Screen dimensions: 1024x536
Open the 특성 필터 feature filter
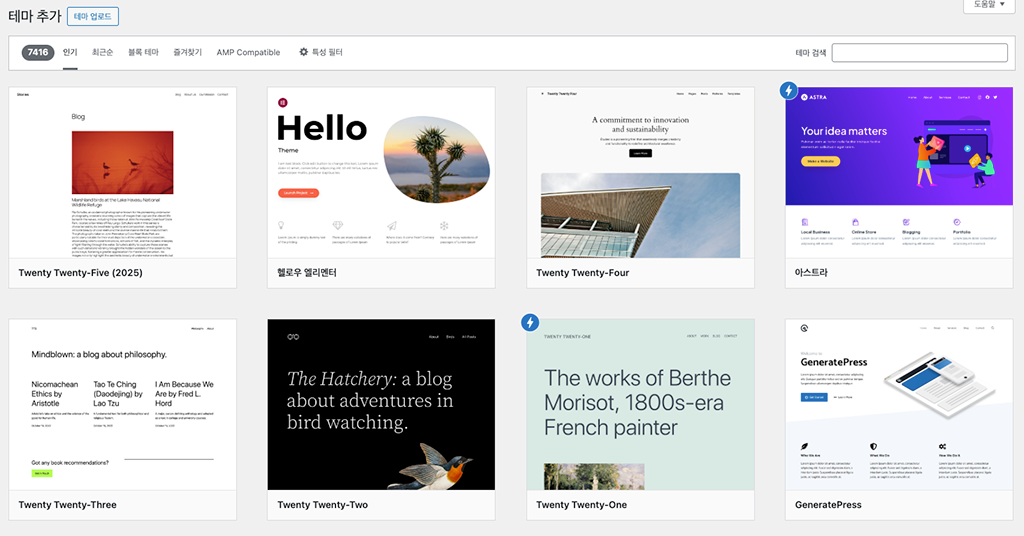tap(321, 52)
